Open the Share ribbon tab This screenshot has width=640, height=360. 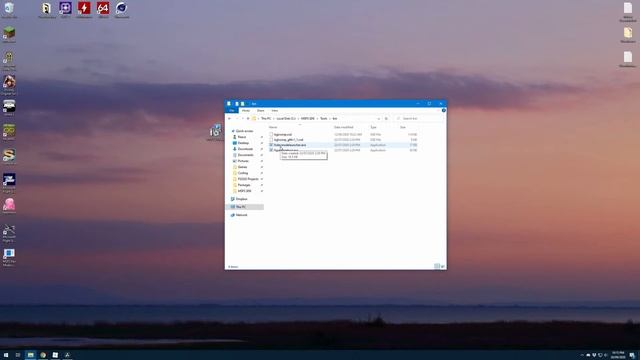[x=260, y=111]
